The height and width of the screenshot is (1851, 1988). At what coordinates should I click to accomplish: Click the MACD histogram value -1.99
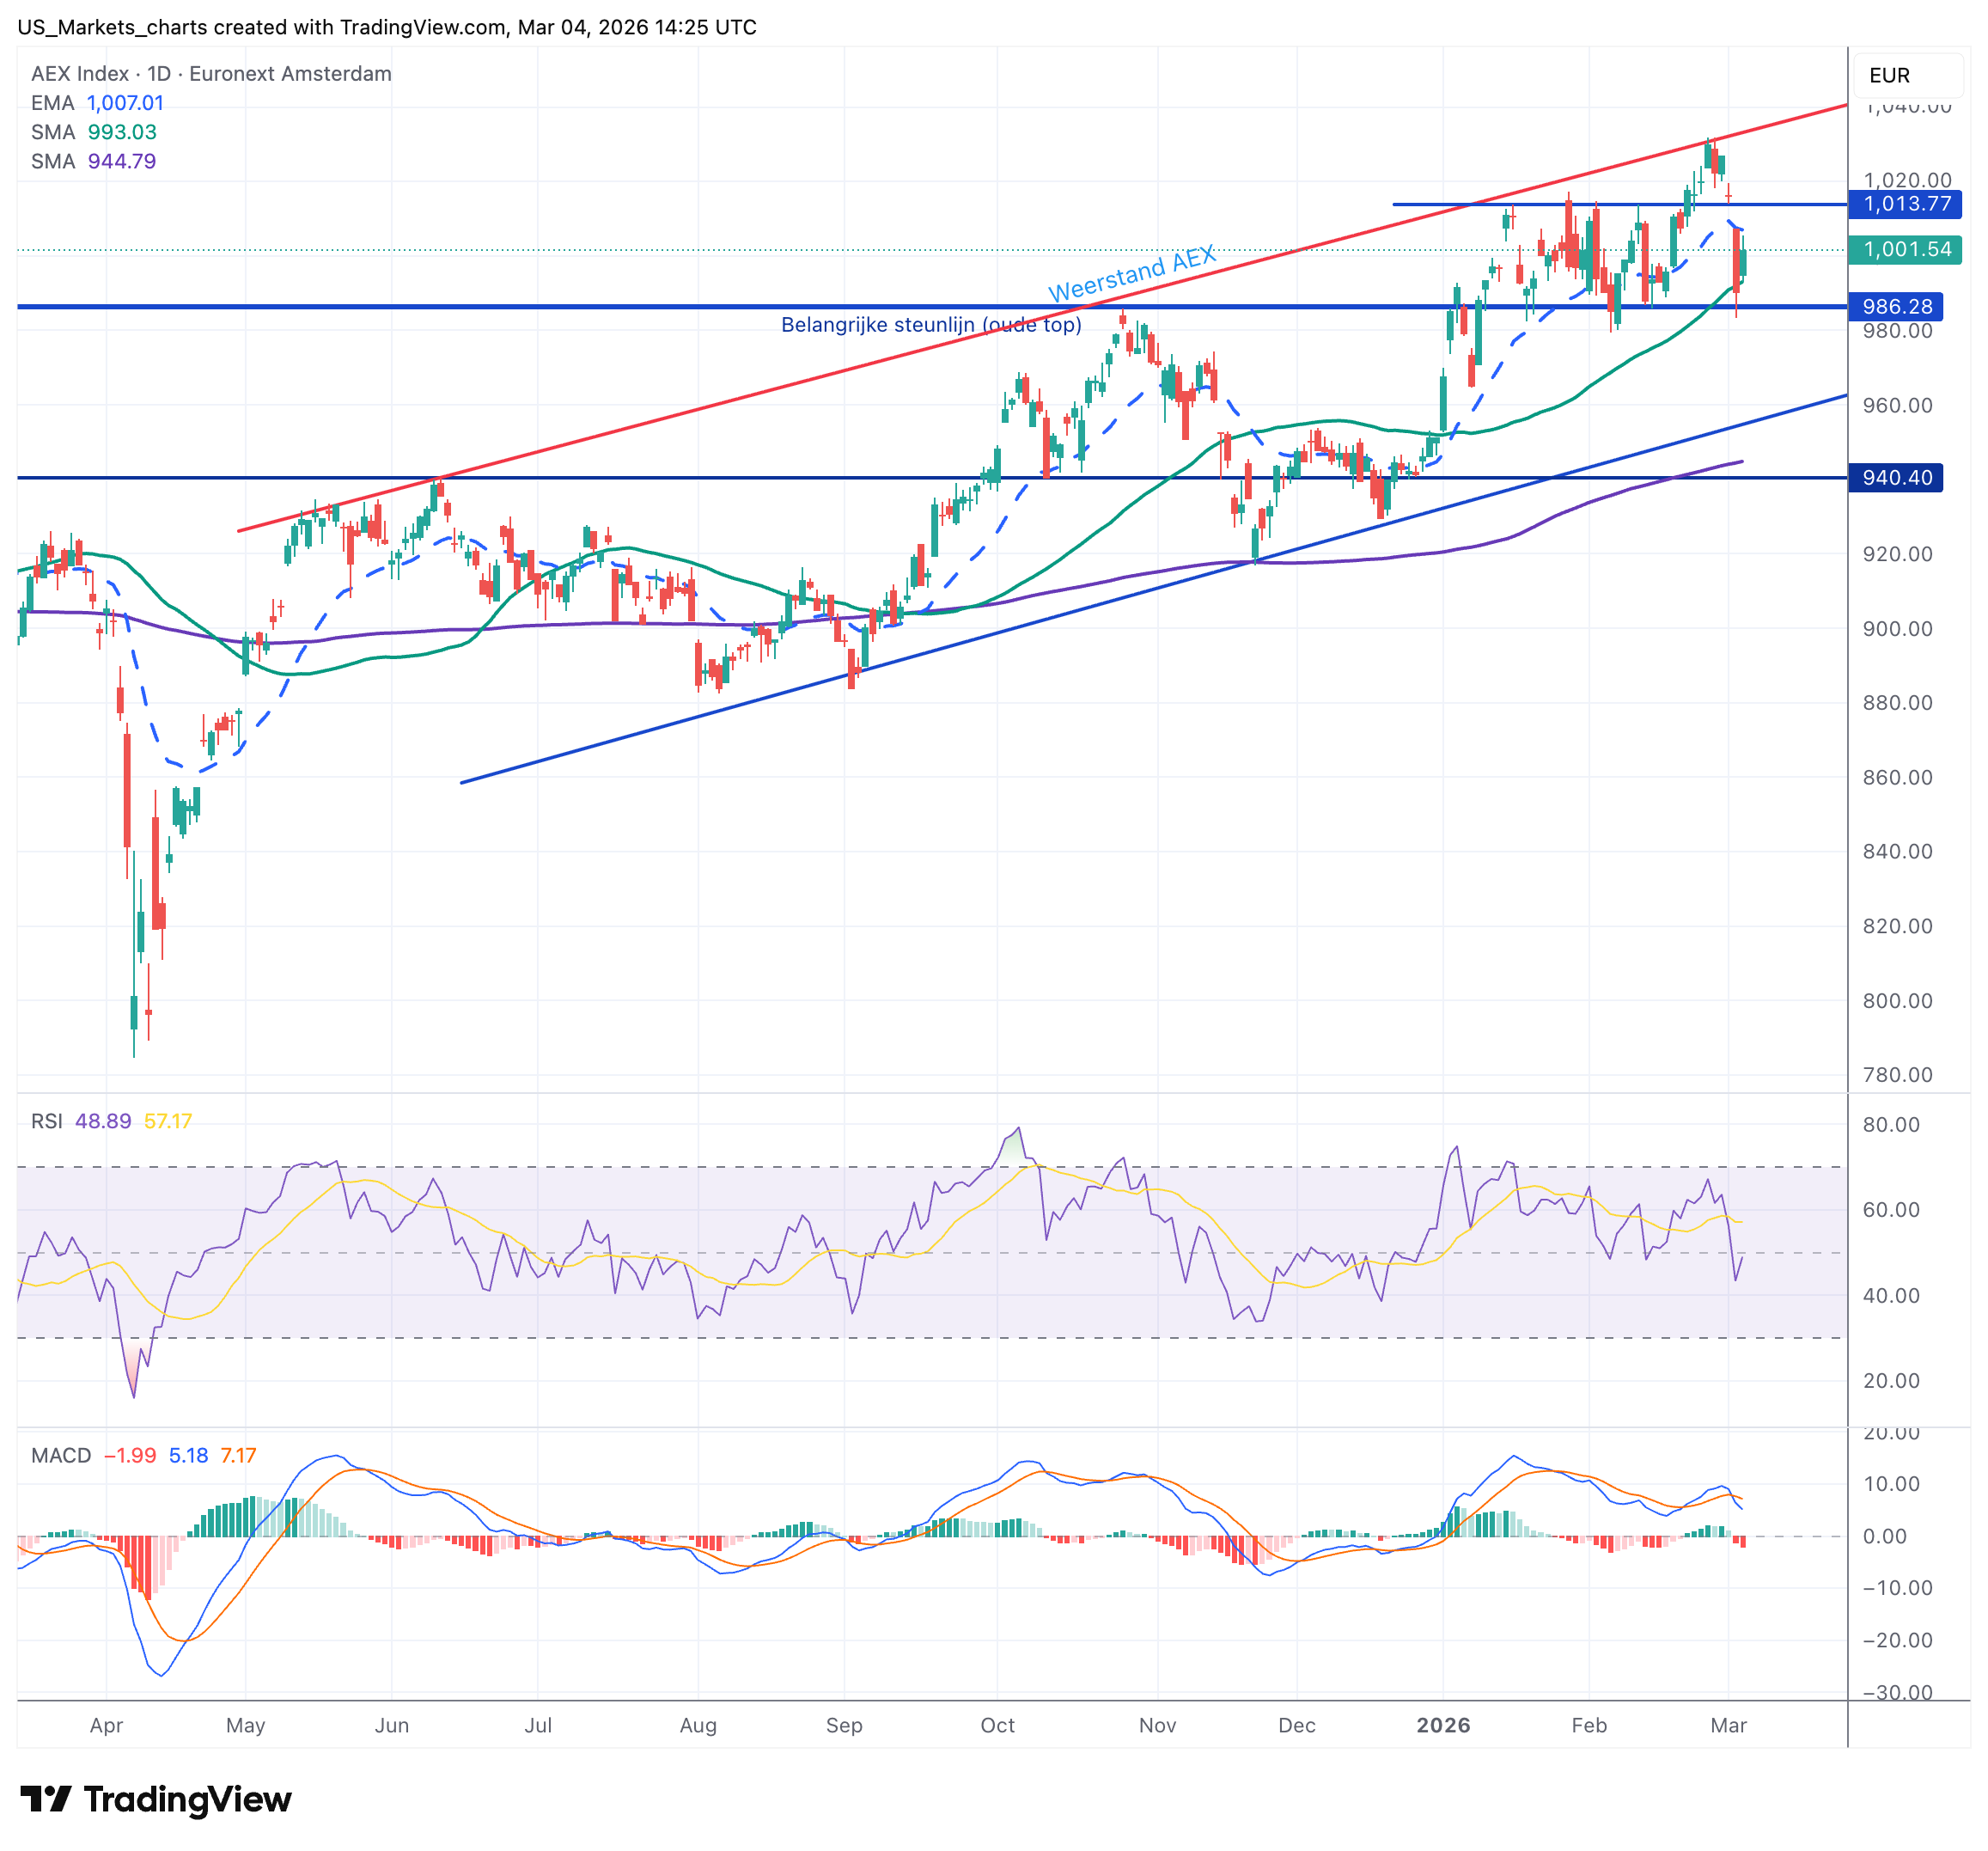[130, 1455]
